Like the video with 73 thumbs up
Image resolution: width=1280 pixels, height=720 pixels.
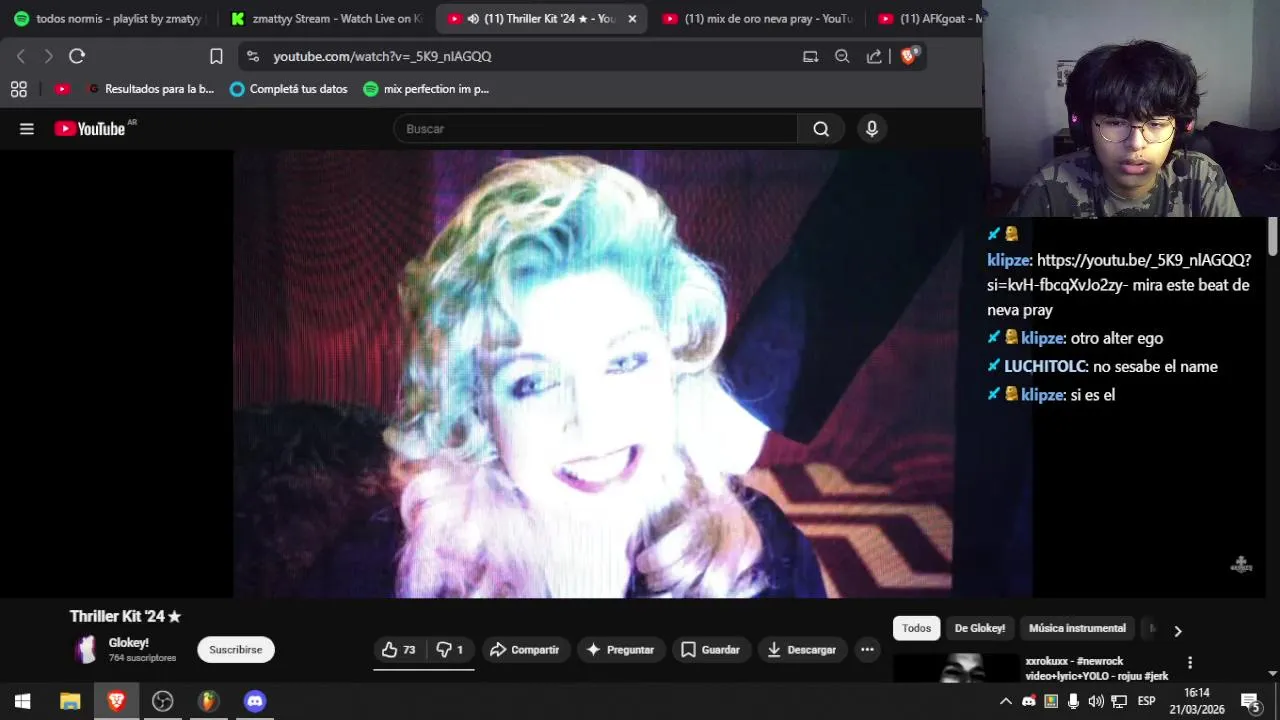coord(398,650)
